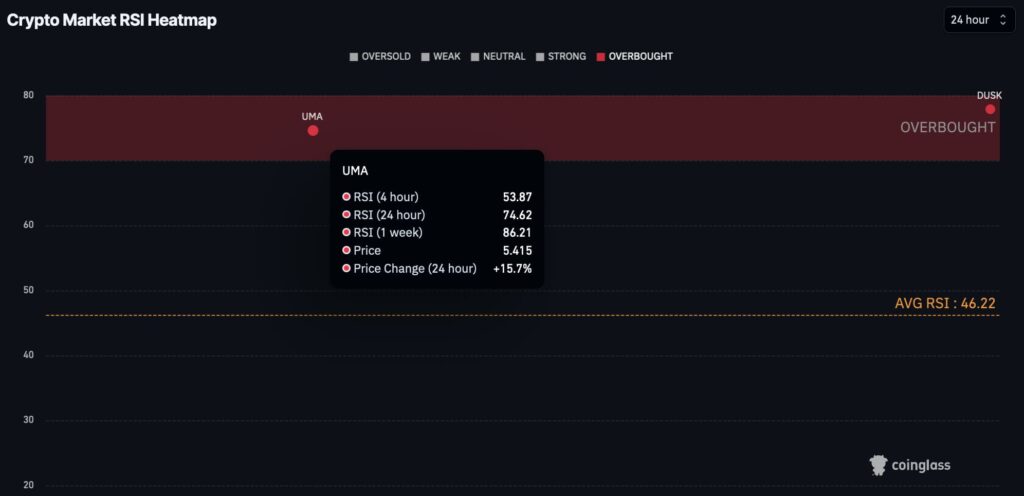Toggle the OVERSOLD legend filter

coord(380,57)
